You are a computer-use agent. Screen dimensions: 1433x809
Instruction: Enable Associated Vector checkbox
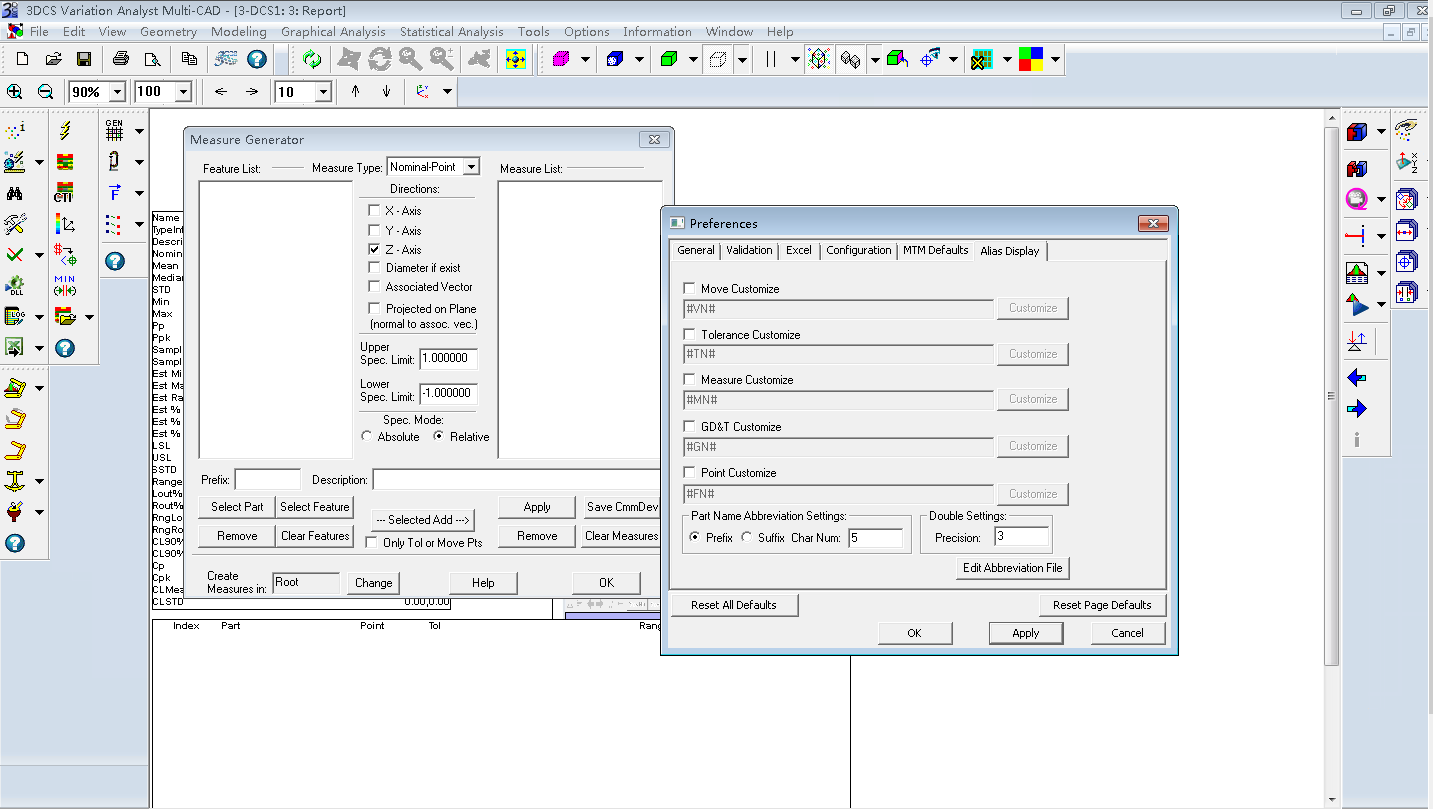click(374, 287)
